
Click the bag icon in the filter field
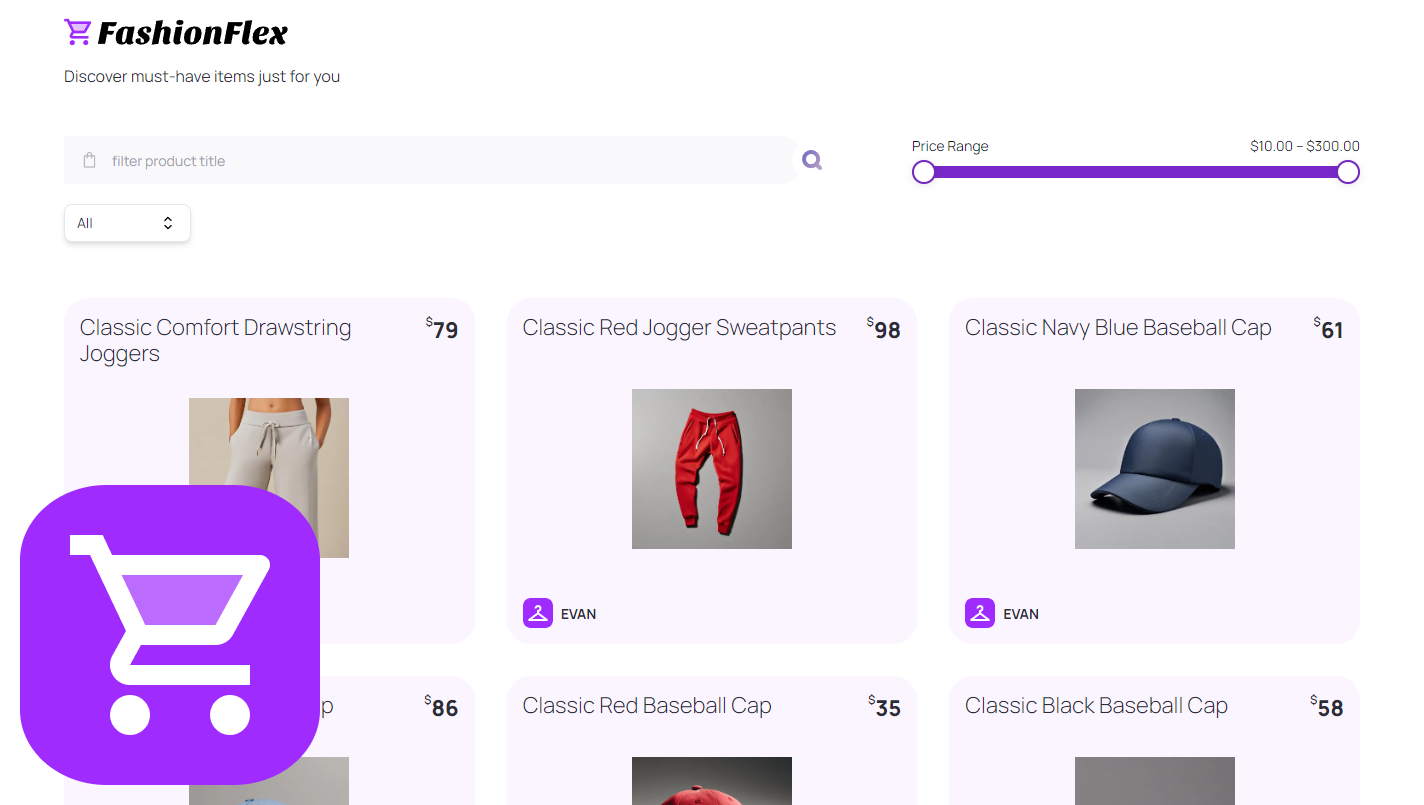point(90,161)
